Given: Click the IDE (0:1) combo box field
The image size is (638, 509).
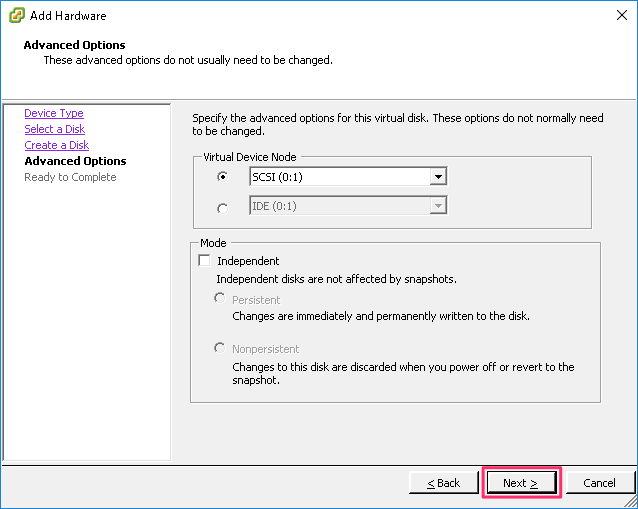Looking at the screenshot, I should (348, 206).
